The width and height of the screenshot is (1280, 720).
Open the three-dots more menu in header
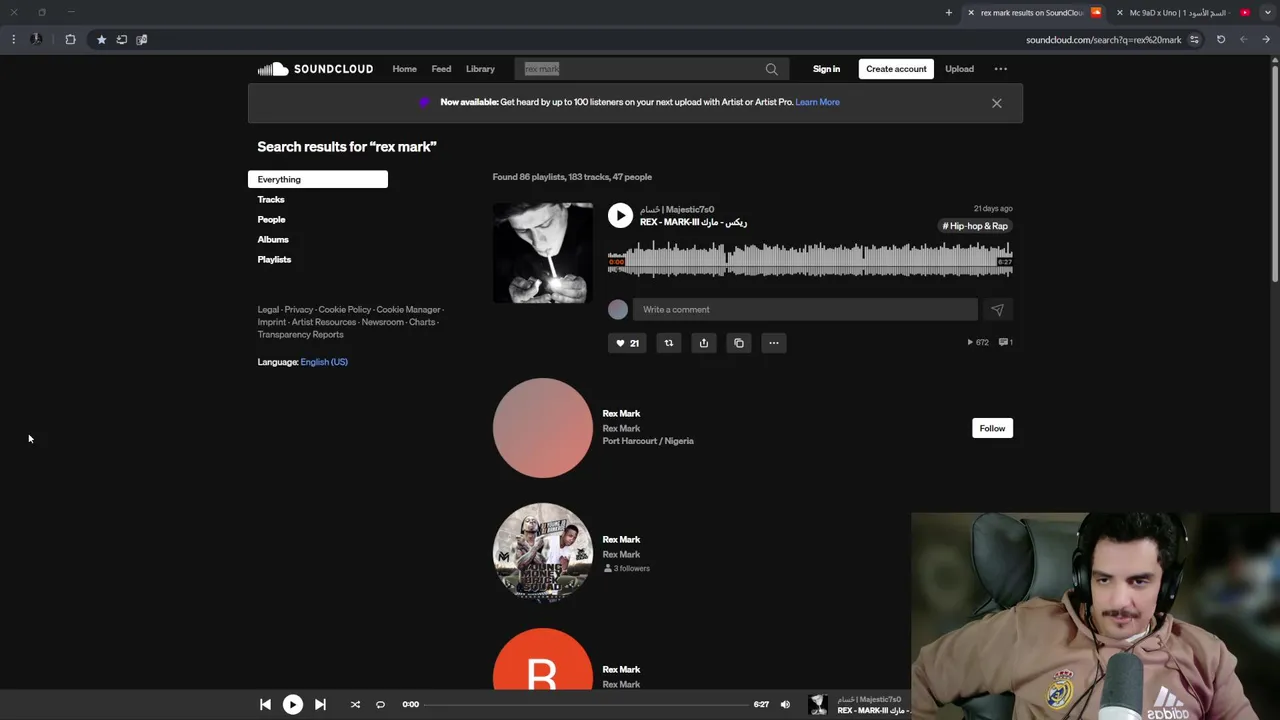tap(1000, 69)
